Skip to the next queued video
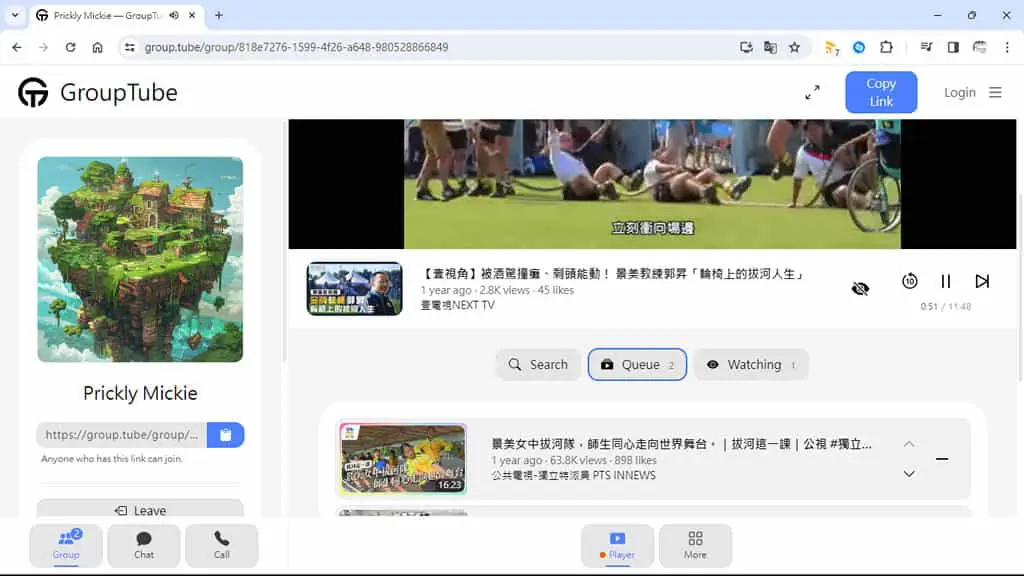 982,281
